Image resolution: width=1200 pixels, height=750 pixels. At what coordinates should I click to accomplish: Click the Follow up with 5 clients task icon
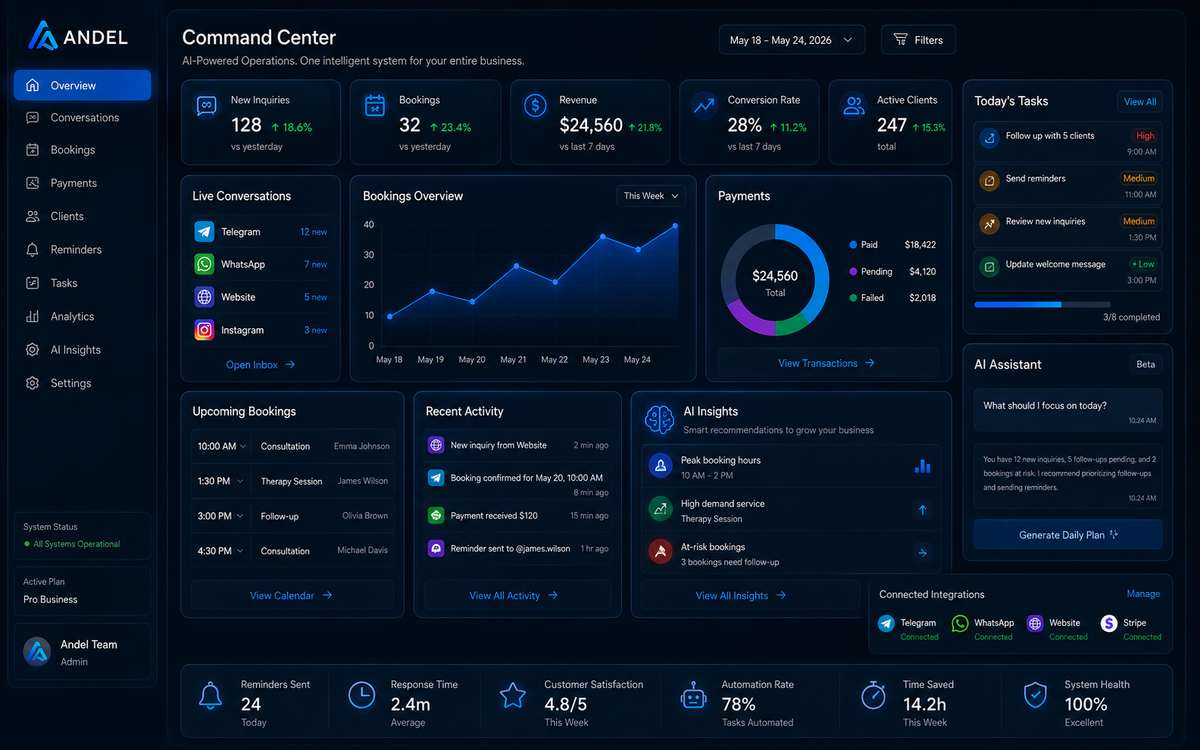click(x=989, y=139)
